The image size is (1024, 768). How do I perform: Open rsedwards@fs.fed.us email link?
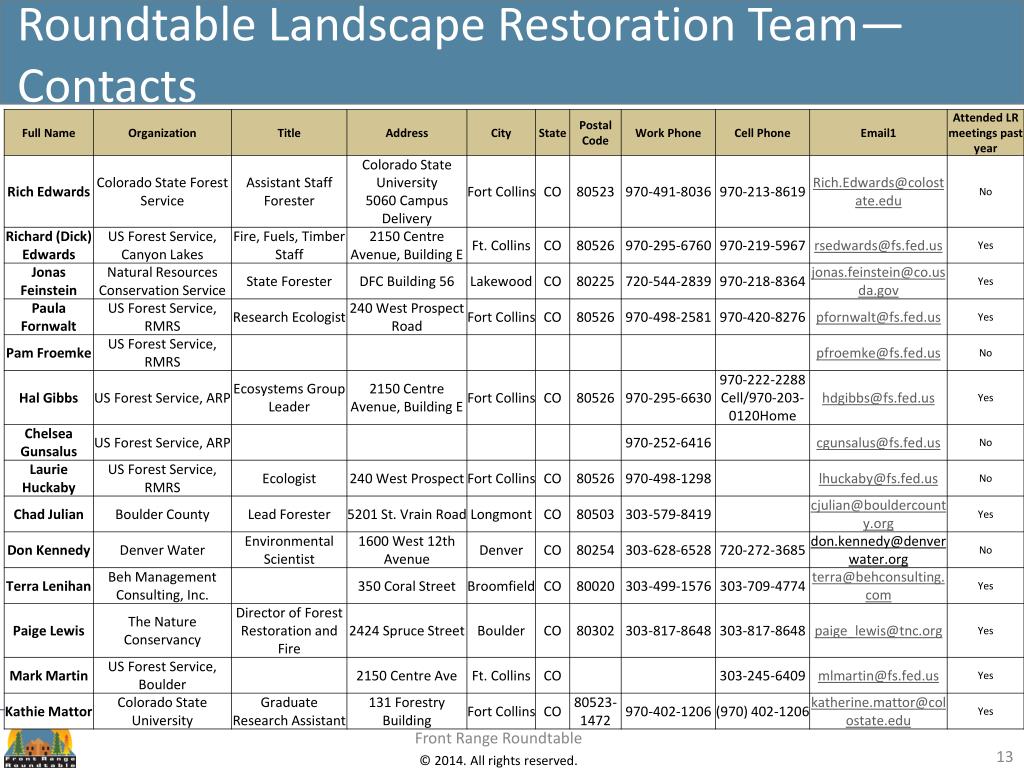878,246
